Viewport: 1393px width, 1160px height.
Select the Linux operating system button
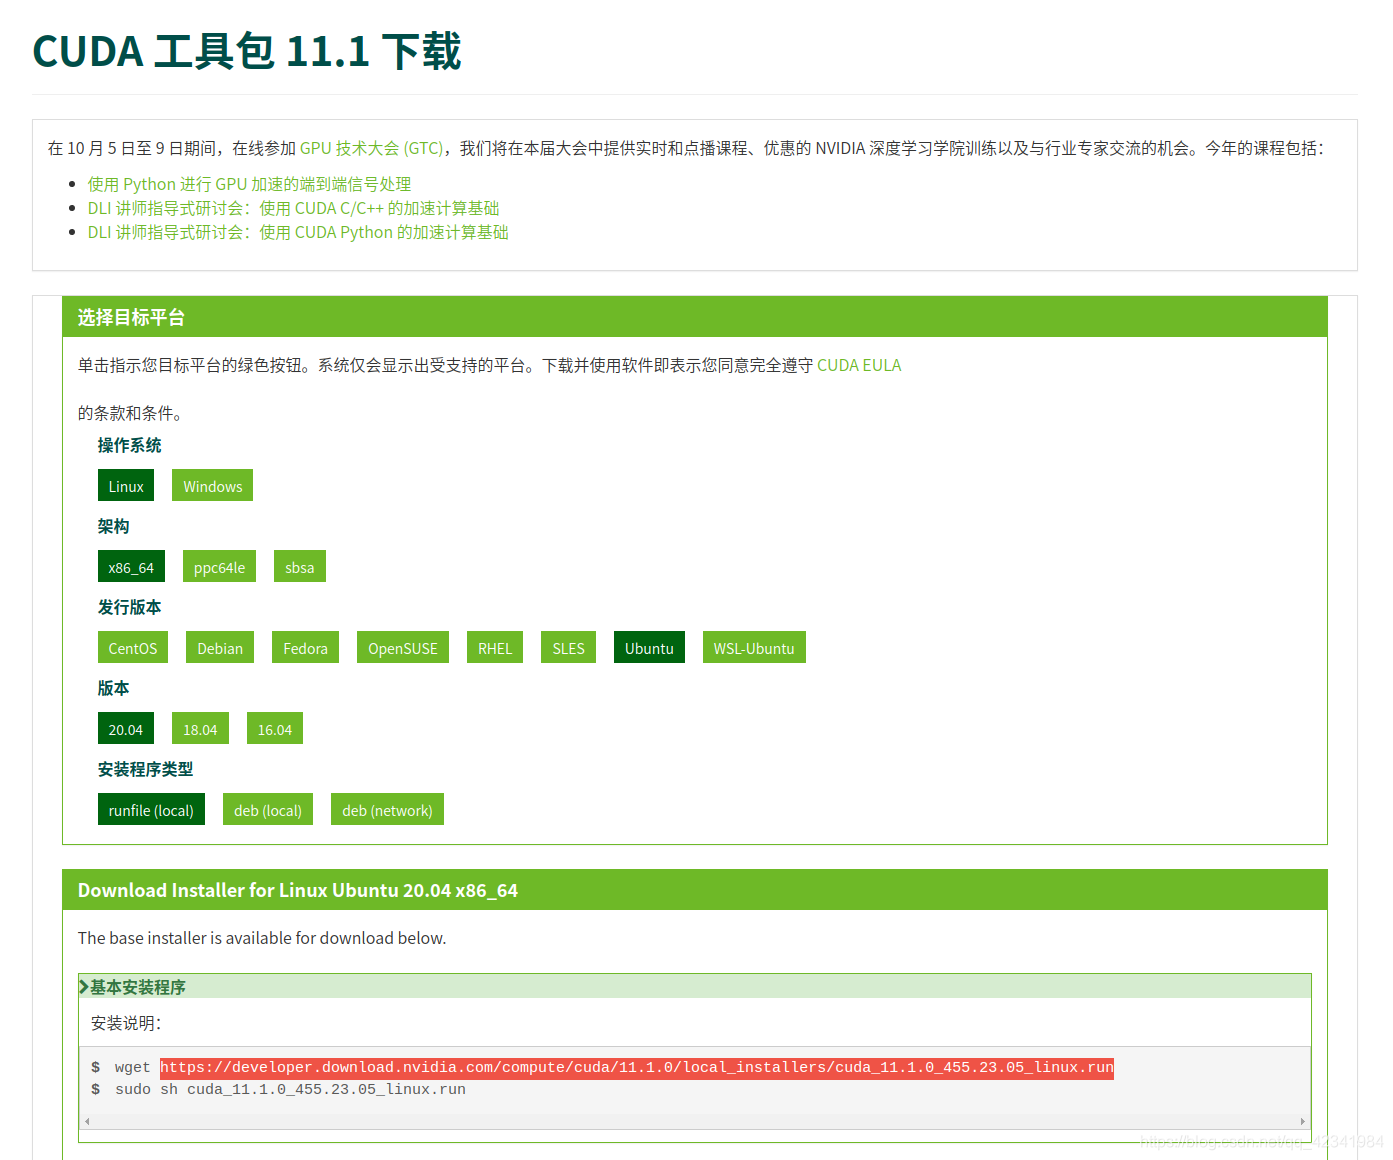coord(126,486)
